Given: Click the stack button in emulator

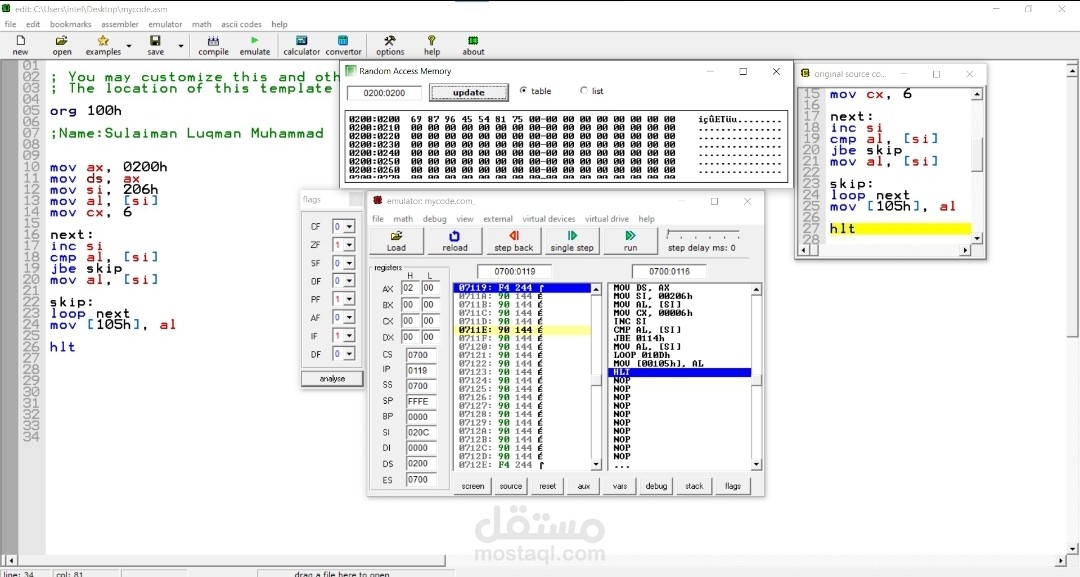Looking at the screenshot, I should [x=694, y=486].
